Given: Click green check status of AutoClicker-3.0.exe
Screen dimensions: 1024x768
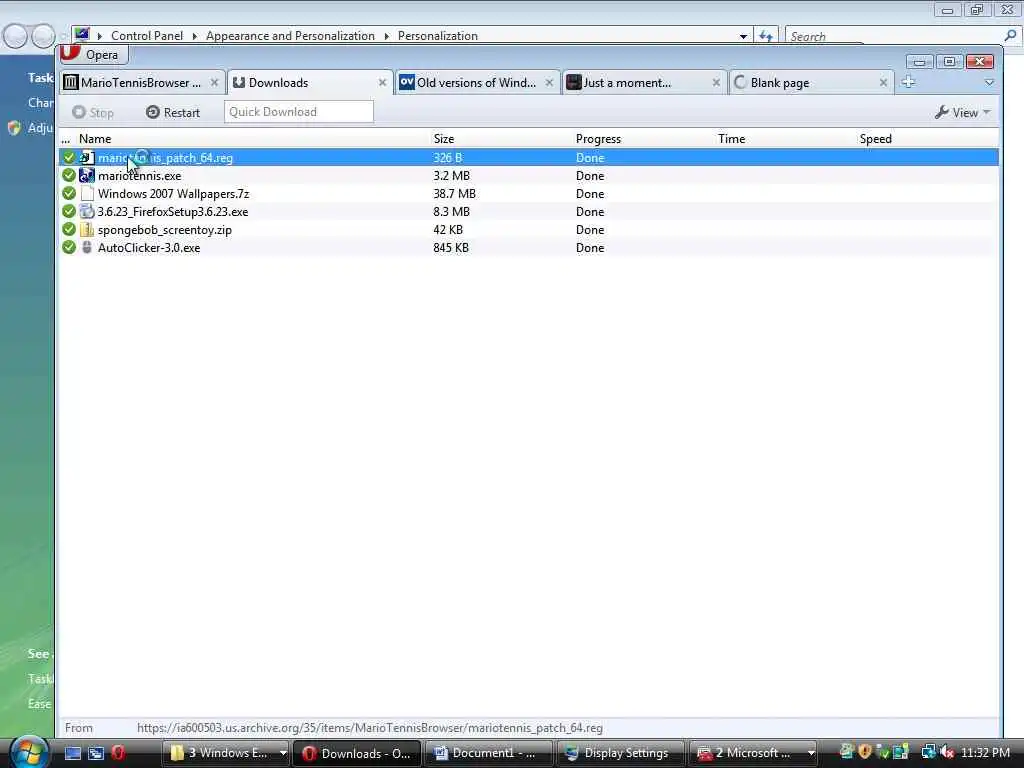Looking at the screenshot, I should tap(69, 248).
